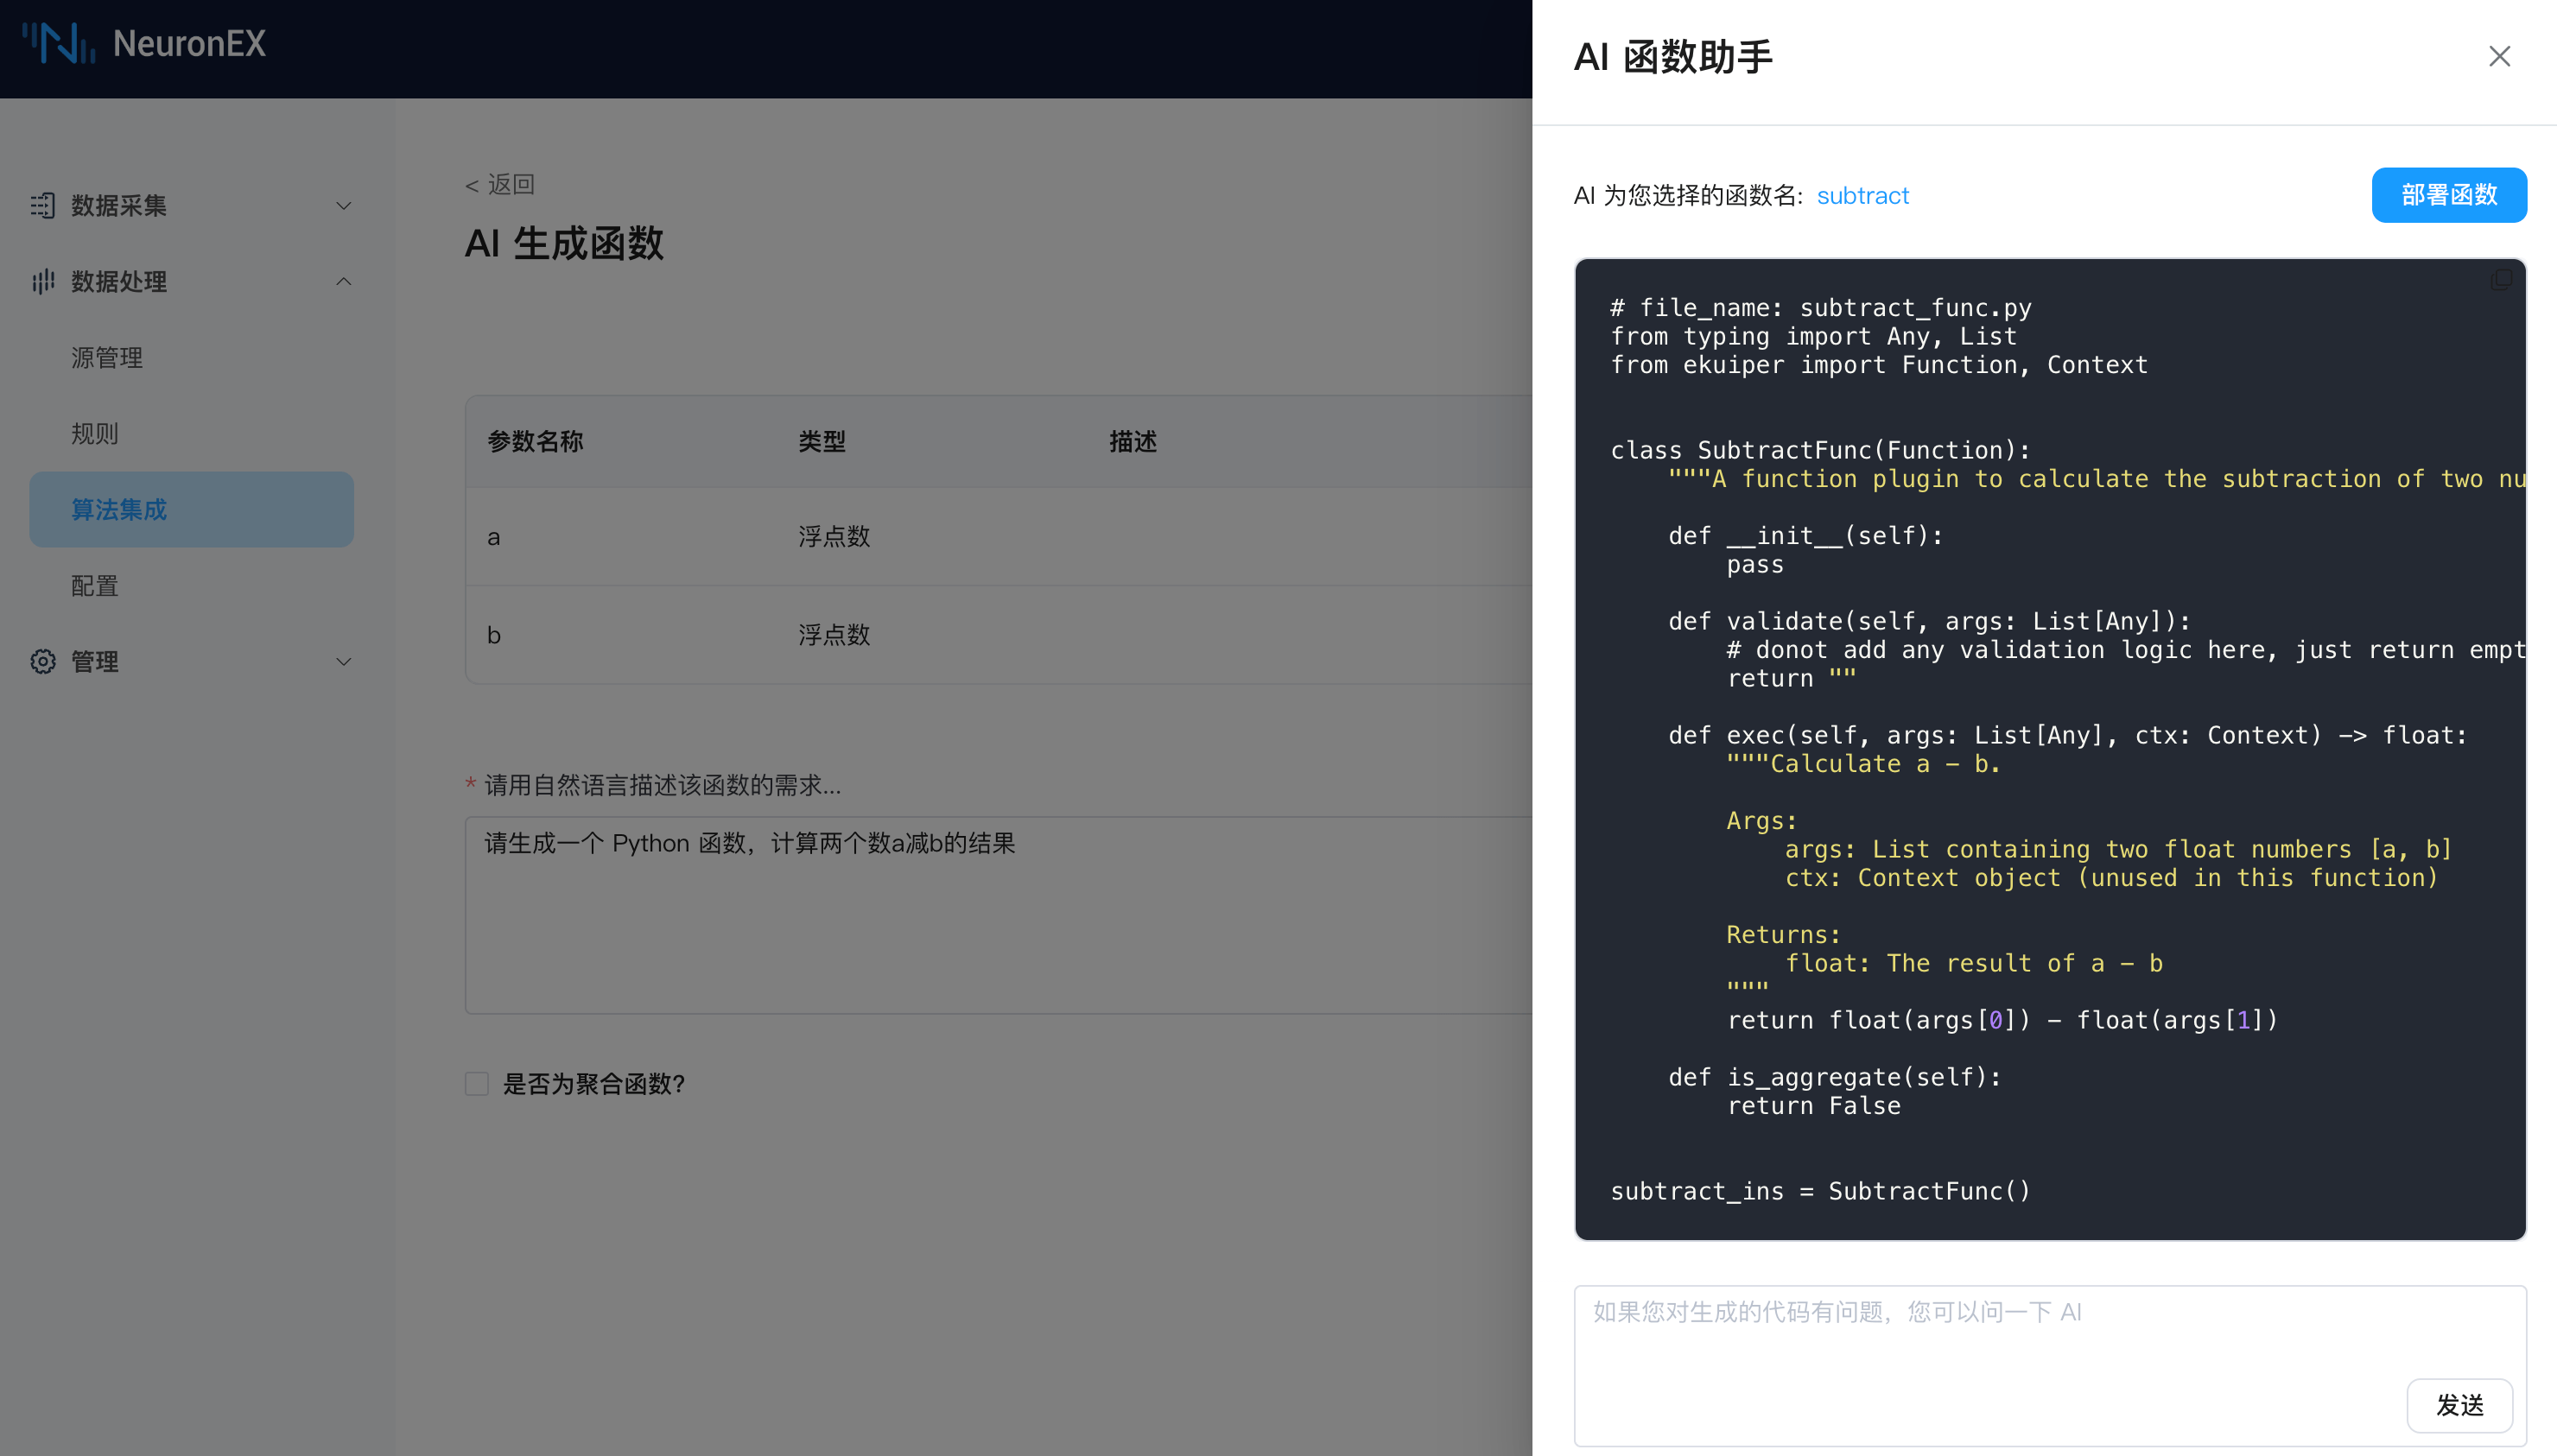Click the 数据采集 sidebar icon
Screen dimensions: 2557x1456
(43, 206)
